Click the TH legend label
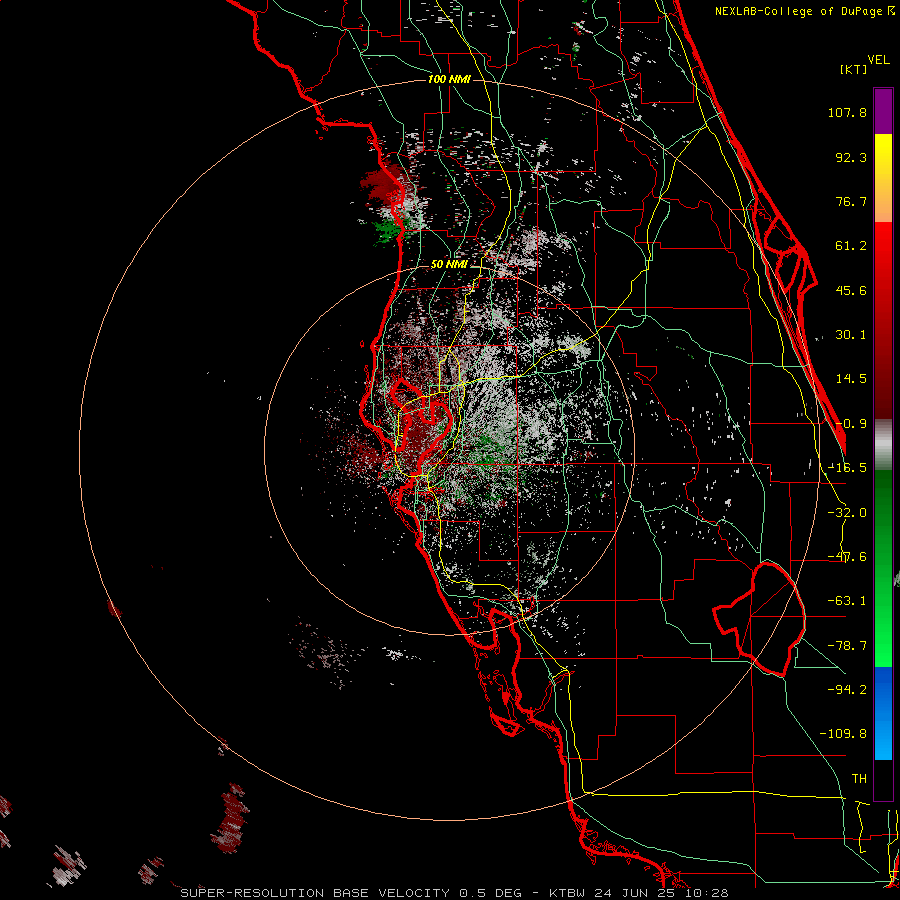900x900 pixels. point(859,778)
